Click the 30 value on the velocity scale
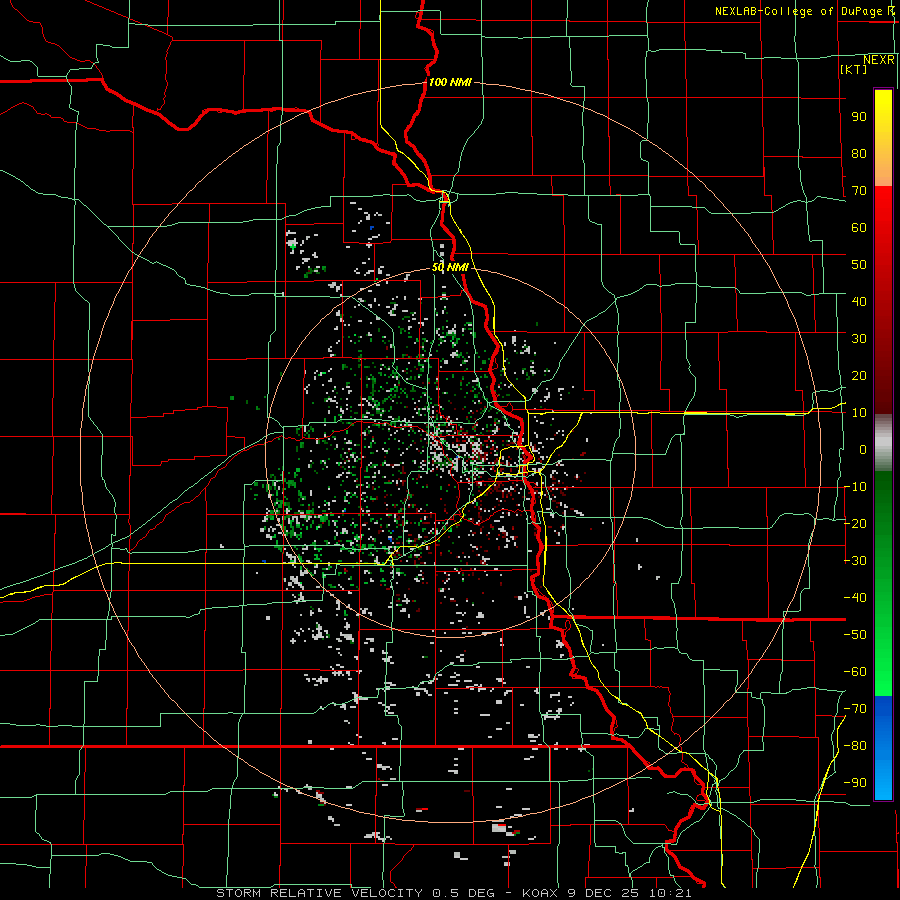 (859, 339)
